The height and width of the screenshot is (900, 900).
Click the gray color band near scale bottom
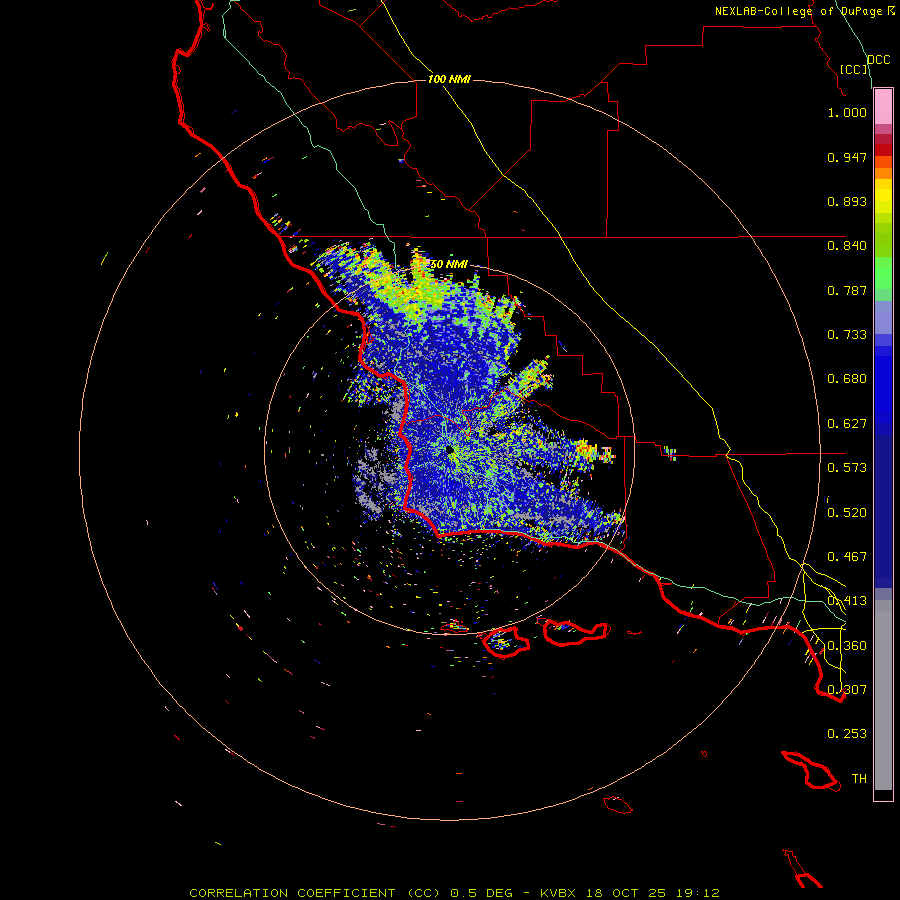(883, 695)
